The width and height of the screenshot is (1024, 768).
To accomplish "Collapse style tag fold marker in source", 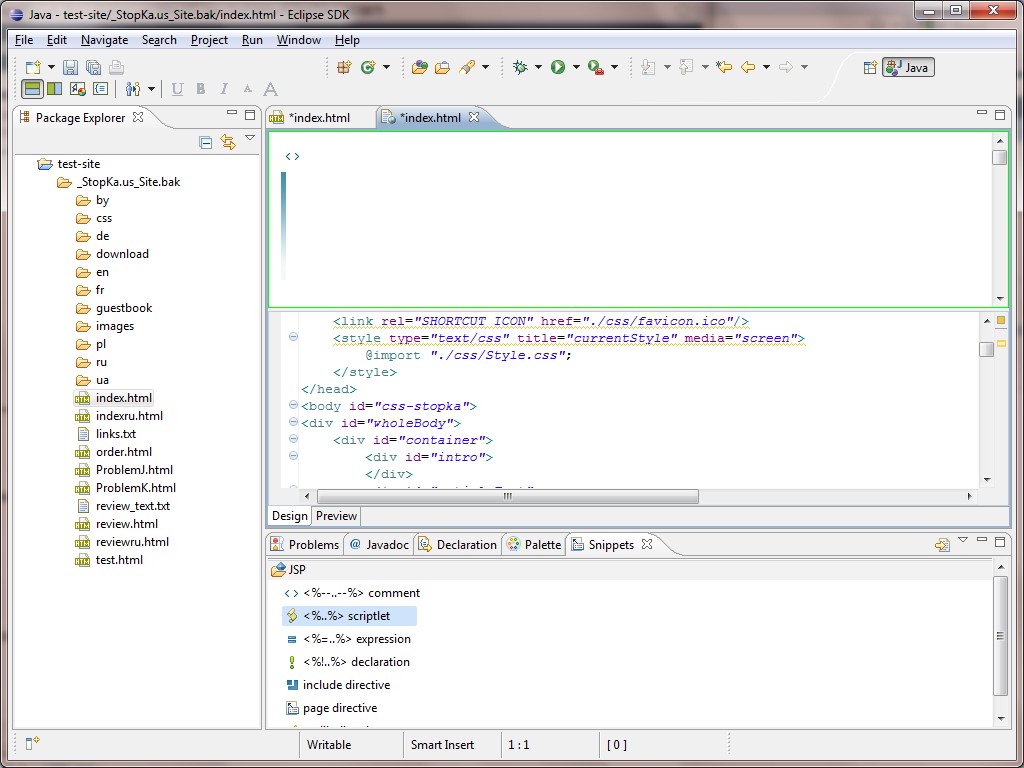I will [x=293, y=337].
